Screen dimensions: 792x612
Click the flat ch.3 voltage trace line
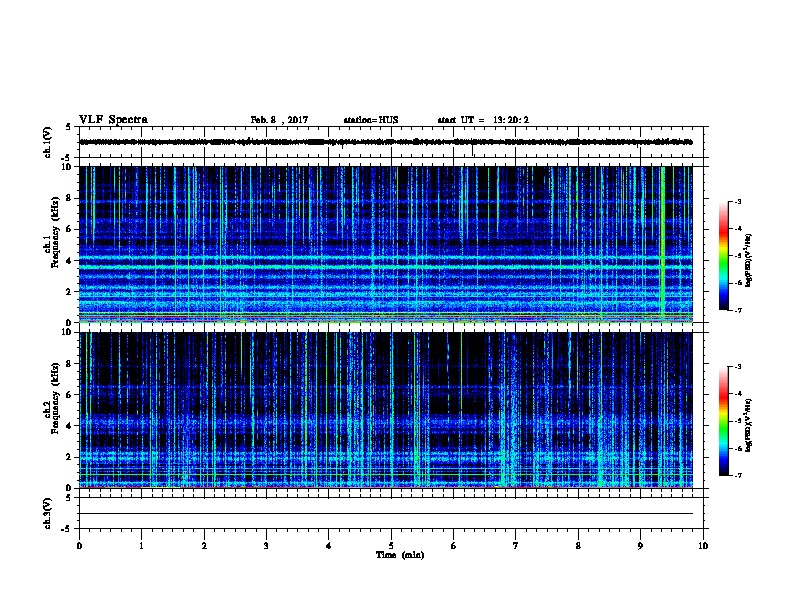click(x=386, y=514)
